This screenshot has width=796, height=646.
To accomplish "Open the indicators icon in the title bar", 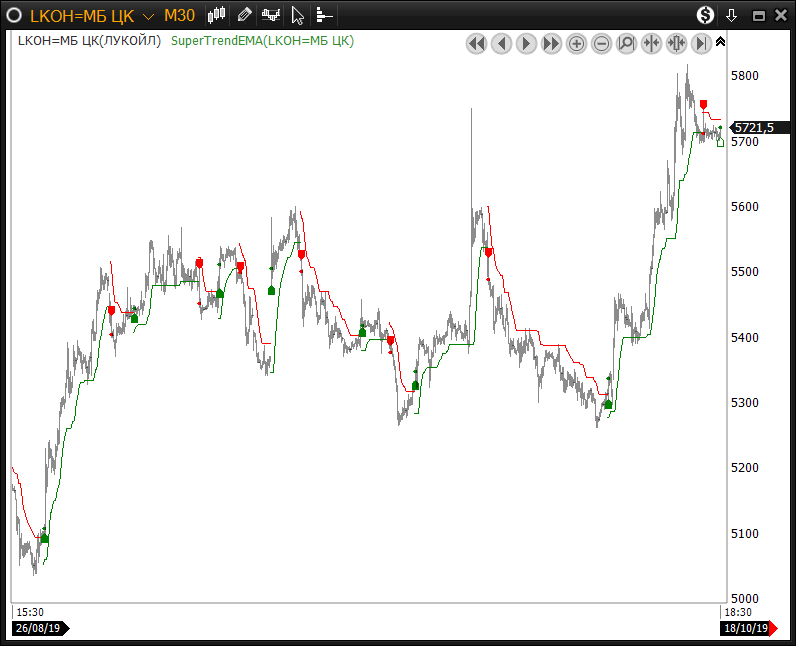I will click(x=271, y=15).
